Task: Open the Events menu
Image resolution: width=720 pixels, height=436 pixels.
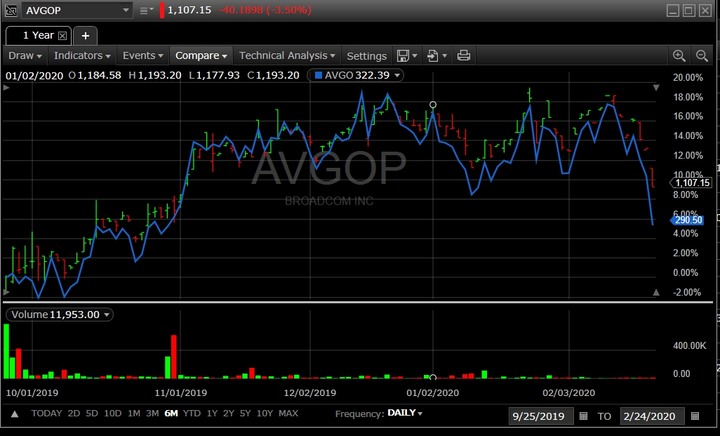Action: click(x=142, y=56)
